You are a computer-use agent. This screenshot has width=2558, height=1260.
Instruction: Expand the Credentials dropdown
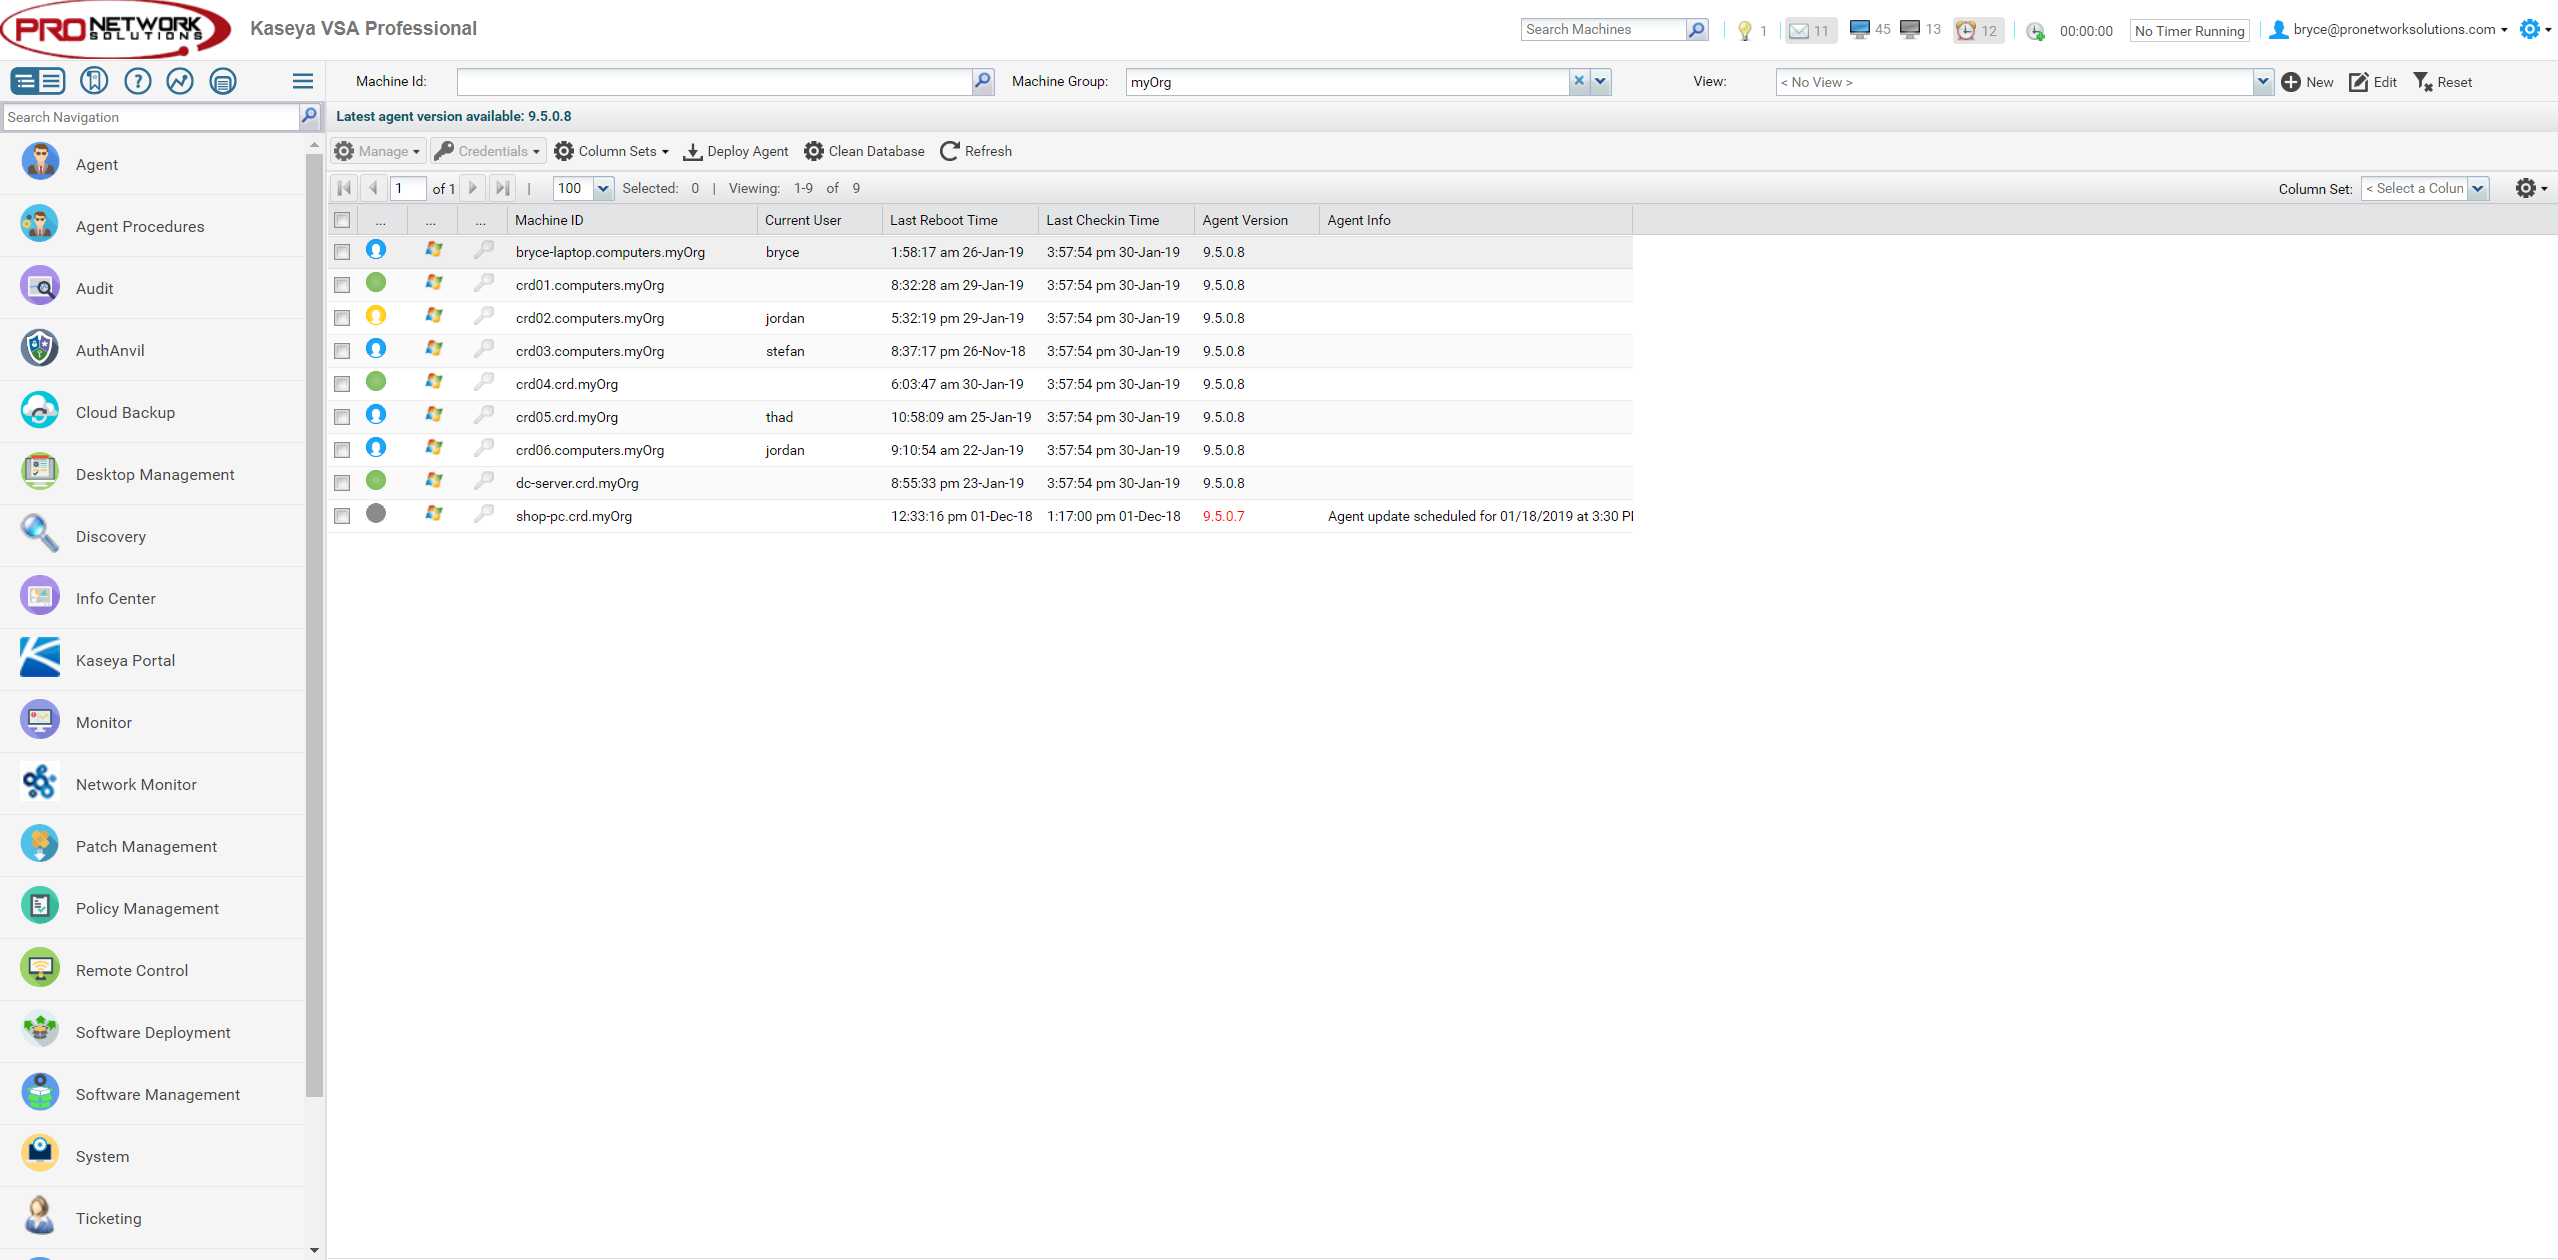[488, 151]
